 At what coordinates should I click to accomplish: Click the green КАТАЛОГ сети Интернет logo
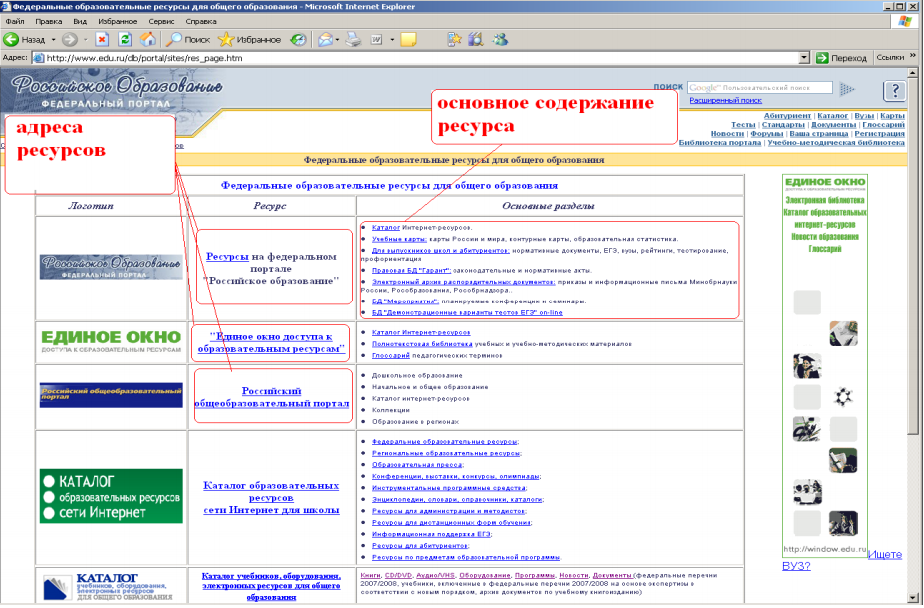pos(111,496)
